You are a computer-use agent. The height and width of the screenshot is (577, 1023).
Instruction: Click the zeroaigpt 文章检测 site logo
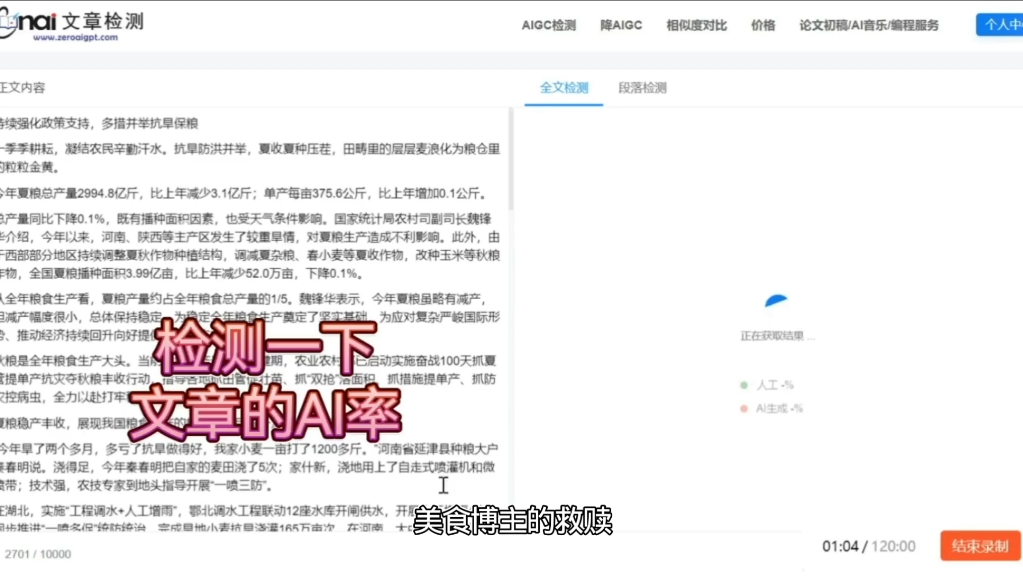[72, 25]
